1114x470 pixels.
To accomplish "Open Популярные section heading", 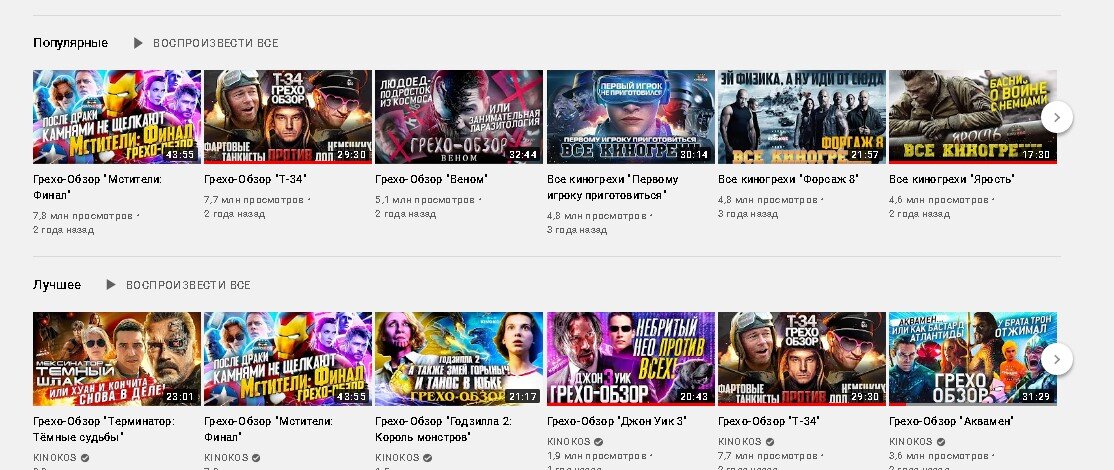I will point(70,43).
